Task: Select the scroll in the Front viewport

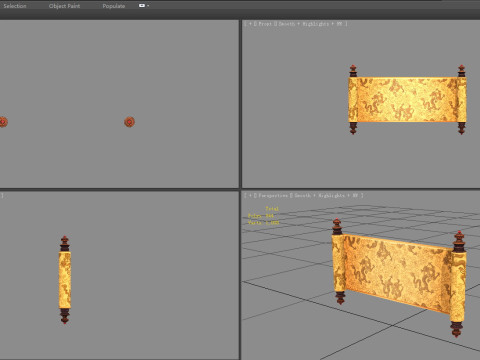Action: click(407, 100)
